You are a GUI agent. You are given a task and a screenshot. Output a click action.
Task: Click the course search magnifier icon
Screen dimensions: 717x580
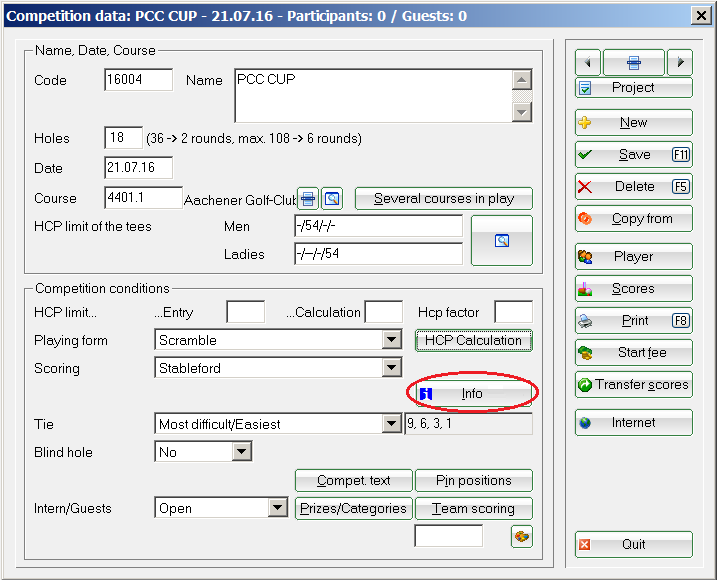click(333, 198)
